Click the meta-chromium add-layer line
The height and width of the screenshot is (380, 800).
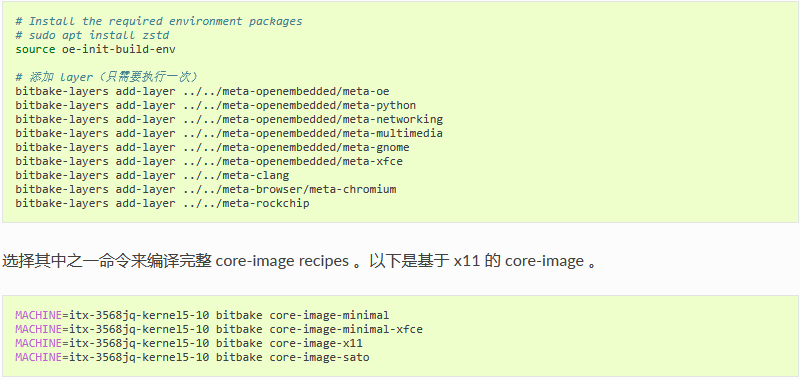coord(206,190)
